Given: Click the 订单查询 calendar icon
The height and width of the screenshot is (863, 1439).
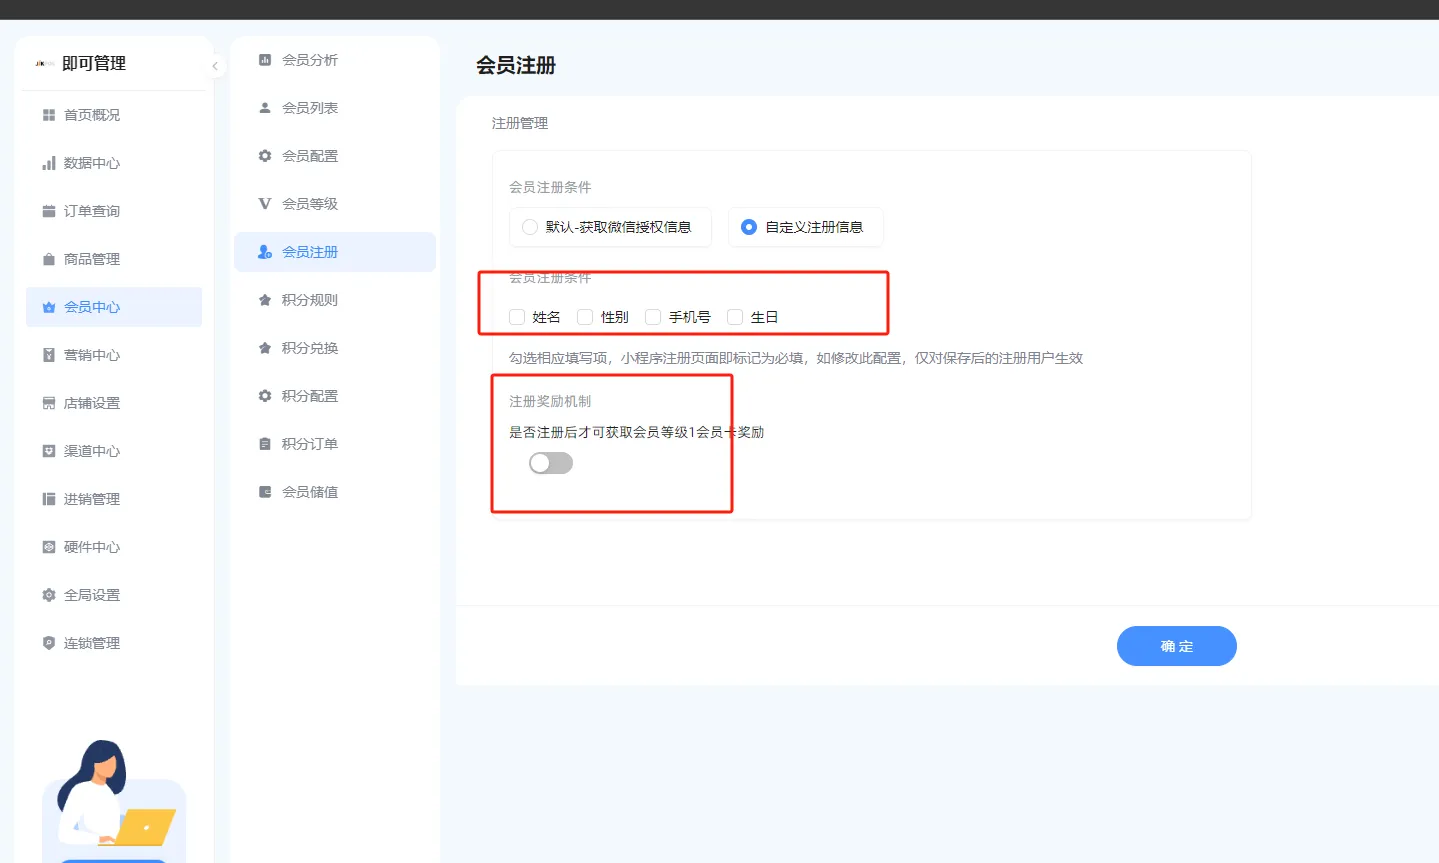Looking at the screenshot, I should pyautogui.click(x=48, y=211).
